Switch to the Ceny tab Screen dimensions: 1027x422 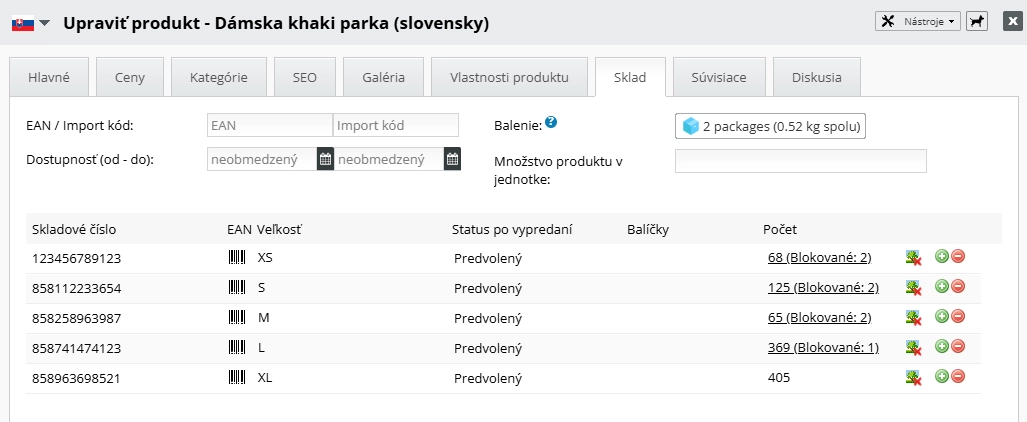point(129,77)
